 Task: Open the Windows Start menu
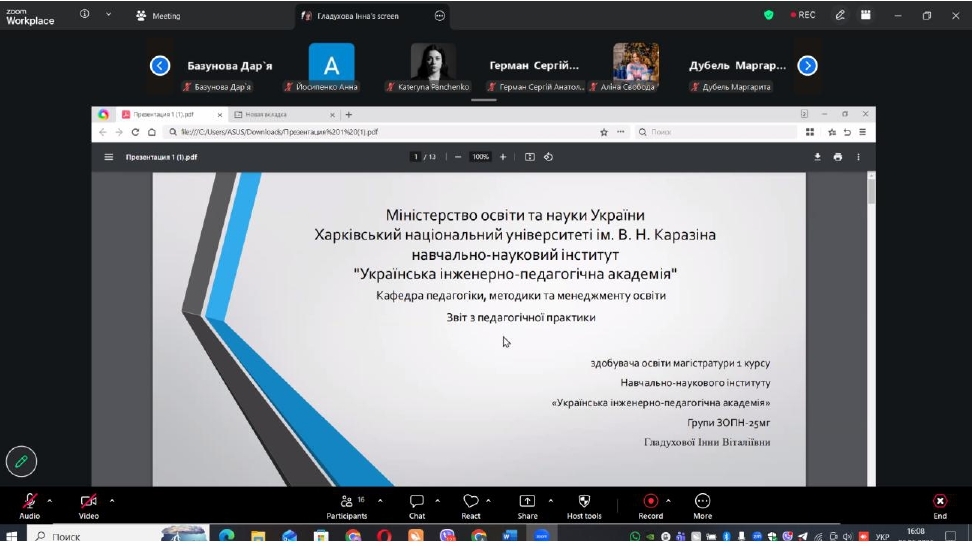11,537
